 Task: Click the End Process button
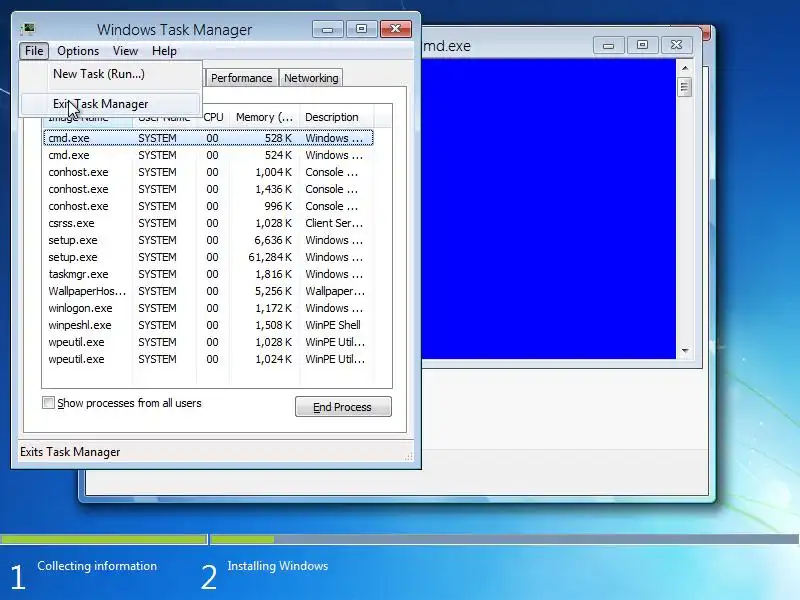(343, 407)
